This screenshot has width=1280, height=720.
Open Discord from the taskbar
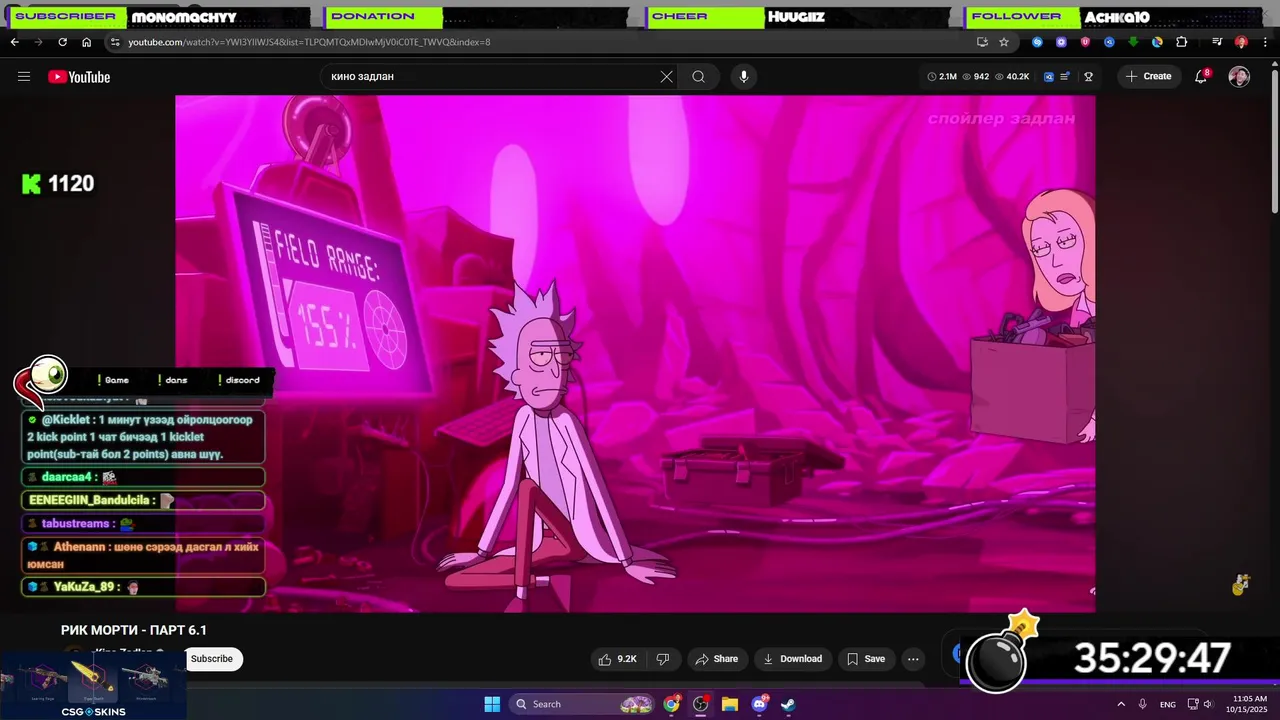pos(759,704)
